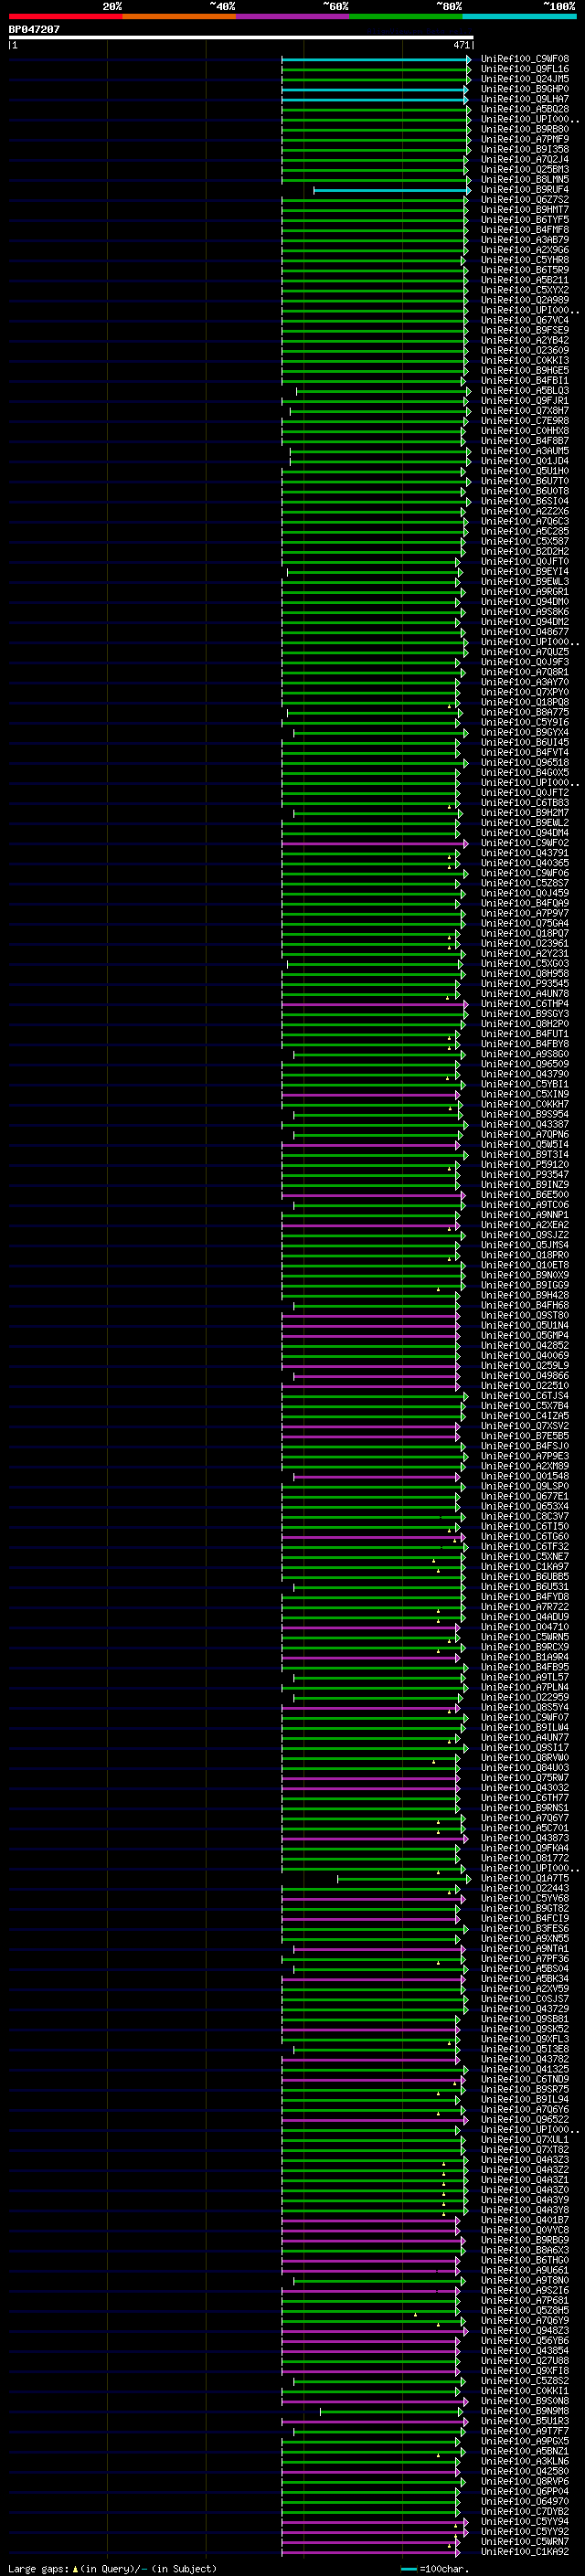Select the UniRef100_Q4A3Y8 label
This screenshot has height=2576, width=585.
tap(524, 2210)
